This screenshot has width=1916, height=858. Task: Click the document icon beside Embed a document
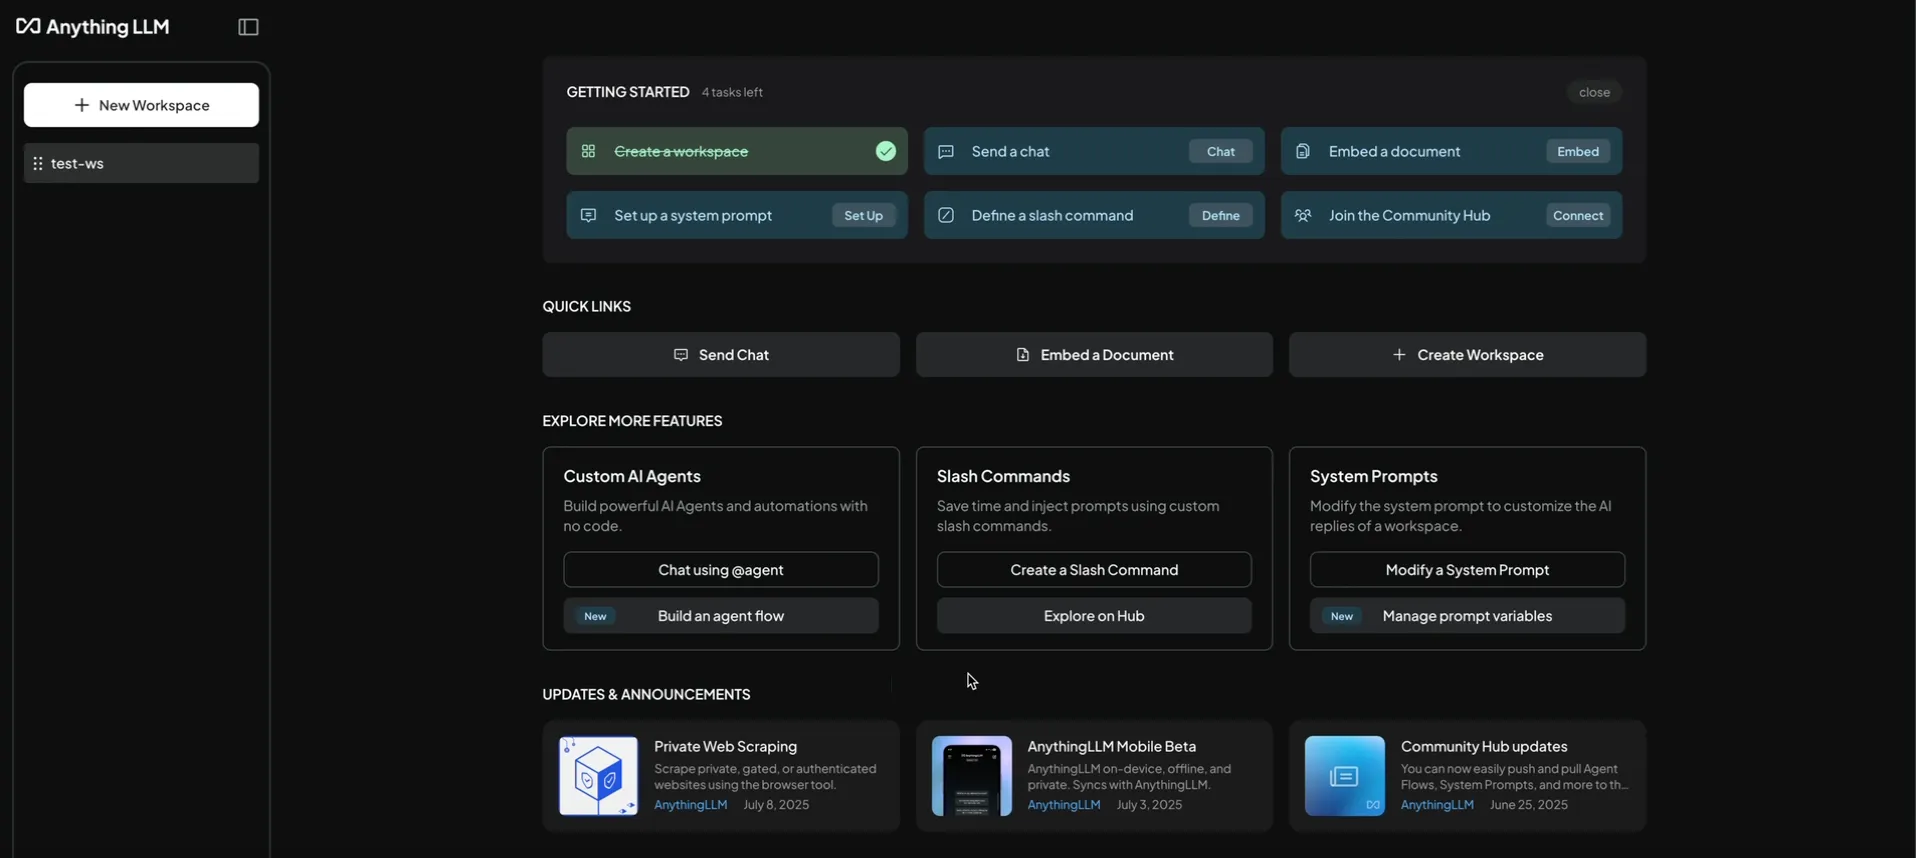coord(1303,151)
